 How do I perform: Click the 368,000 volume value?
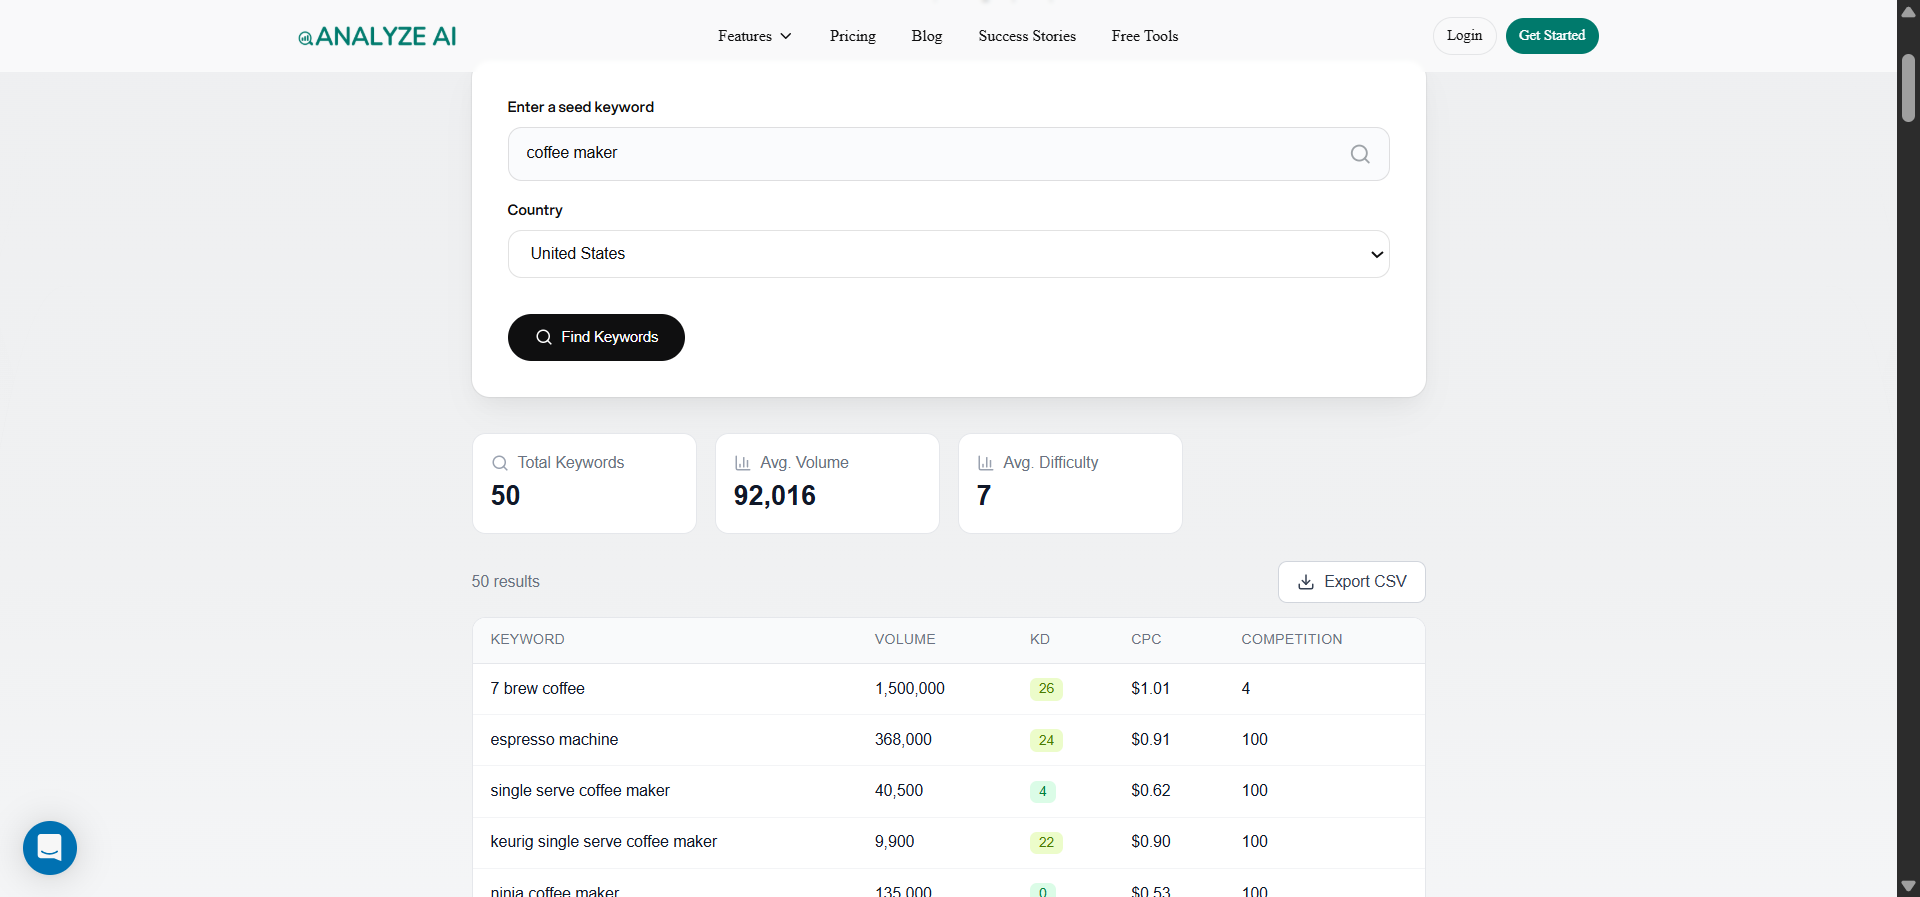pos(903,740)
